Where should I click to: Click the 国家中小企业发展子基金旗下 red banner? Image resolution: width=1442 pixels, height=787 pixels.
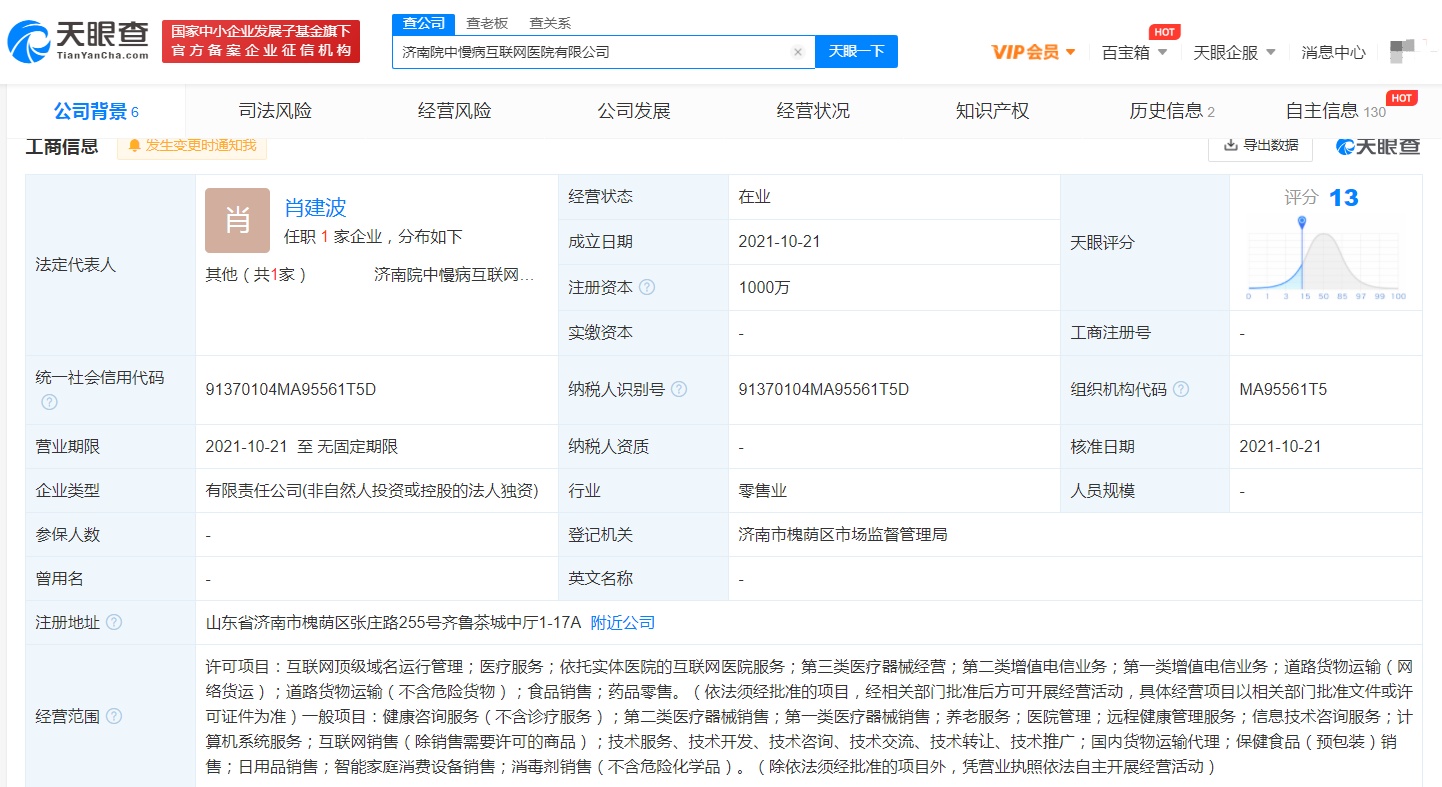click(x=261, y=41)
